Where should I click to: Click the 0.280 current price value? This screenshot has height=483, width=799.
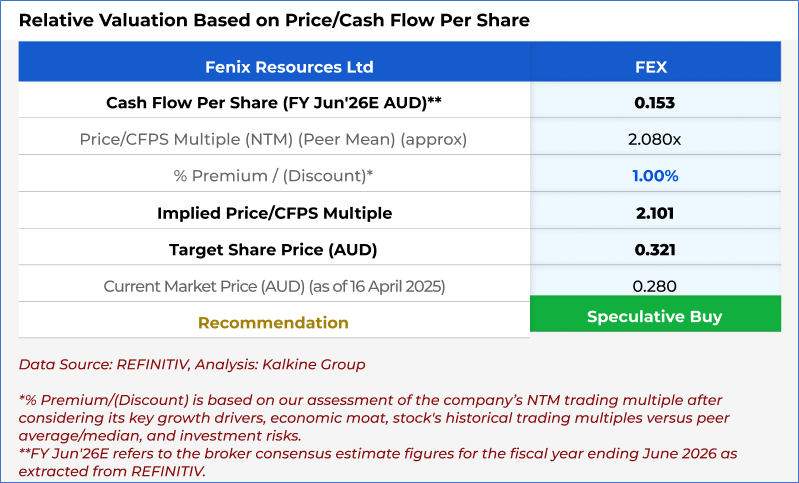click(655, 286)
